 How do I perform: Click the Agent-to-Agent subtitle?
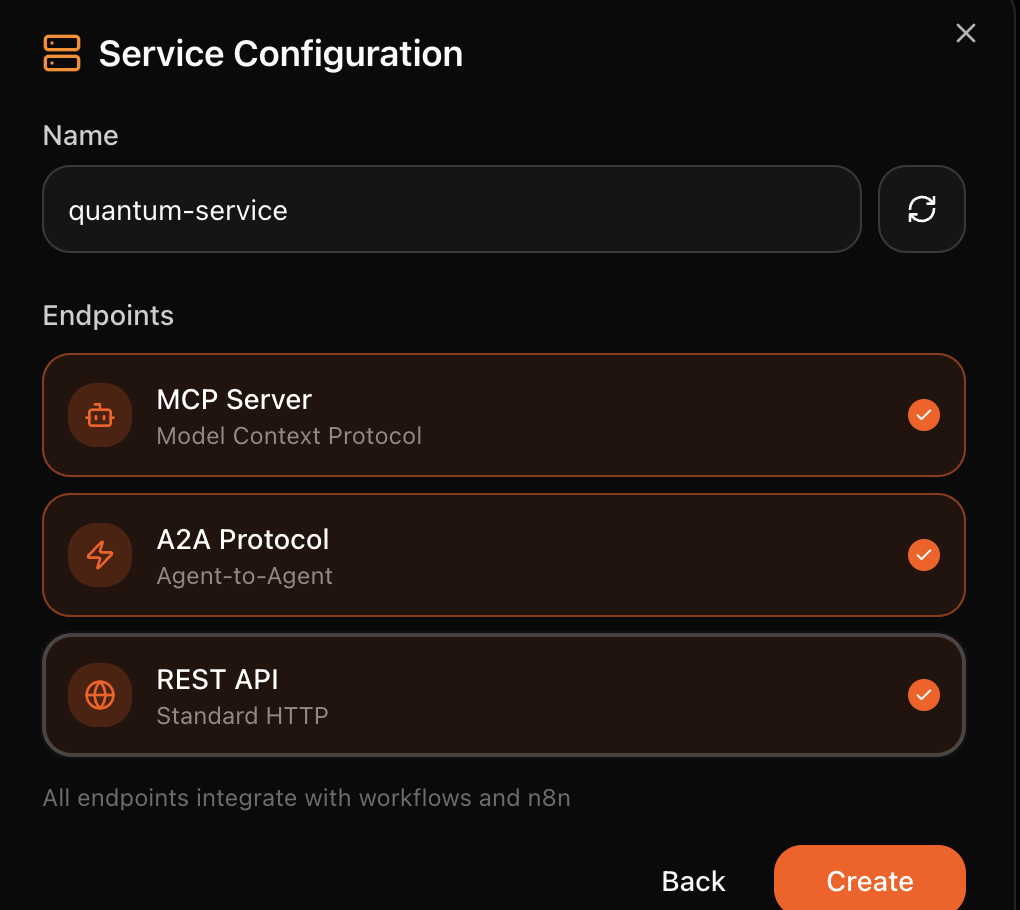(x=245, y=576)
